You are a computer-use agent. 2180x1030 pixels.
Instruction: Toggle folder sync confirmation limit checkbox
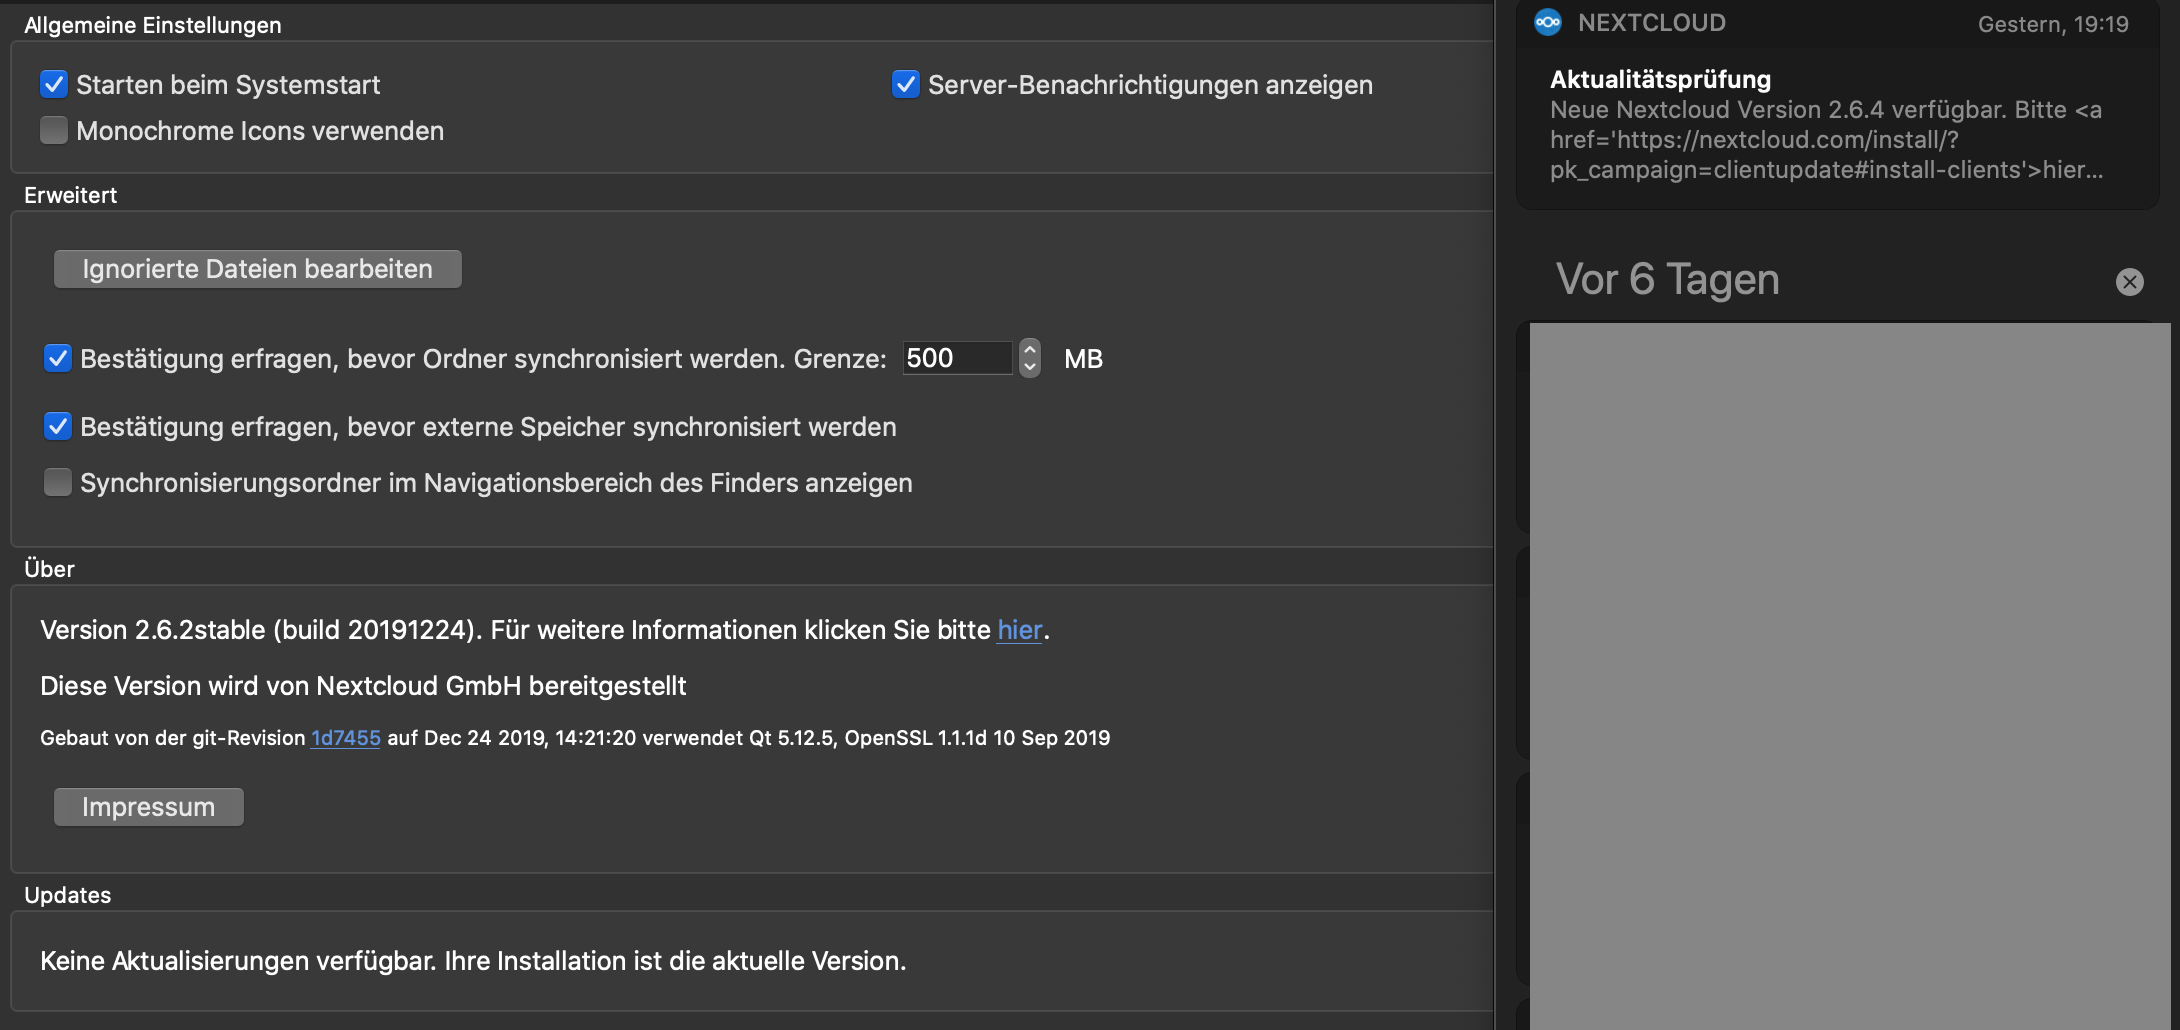(x=58, y=358)
